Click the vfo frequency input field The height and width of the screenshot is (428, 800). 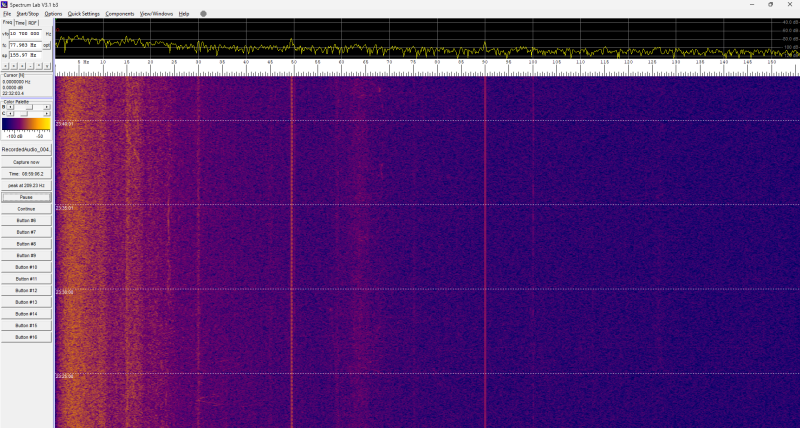pos(26,34)
